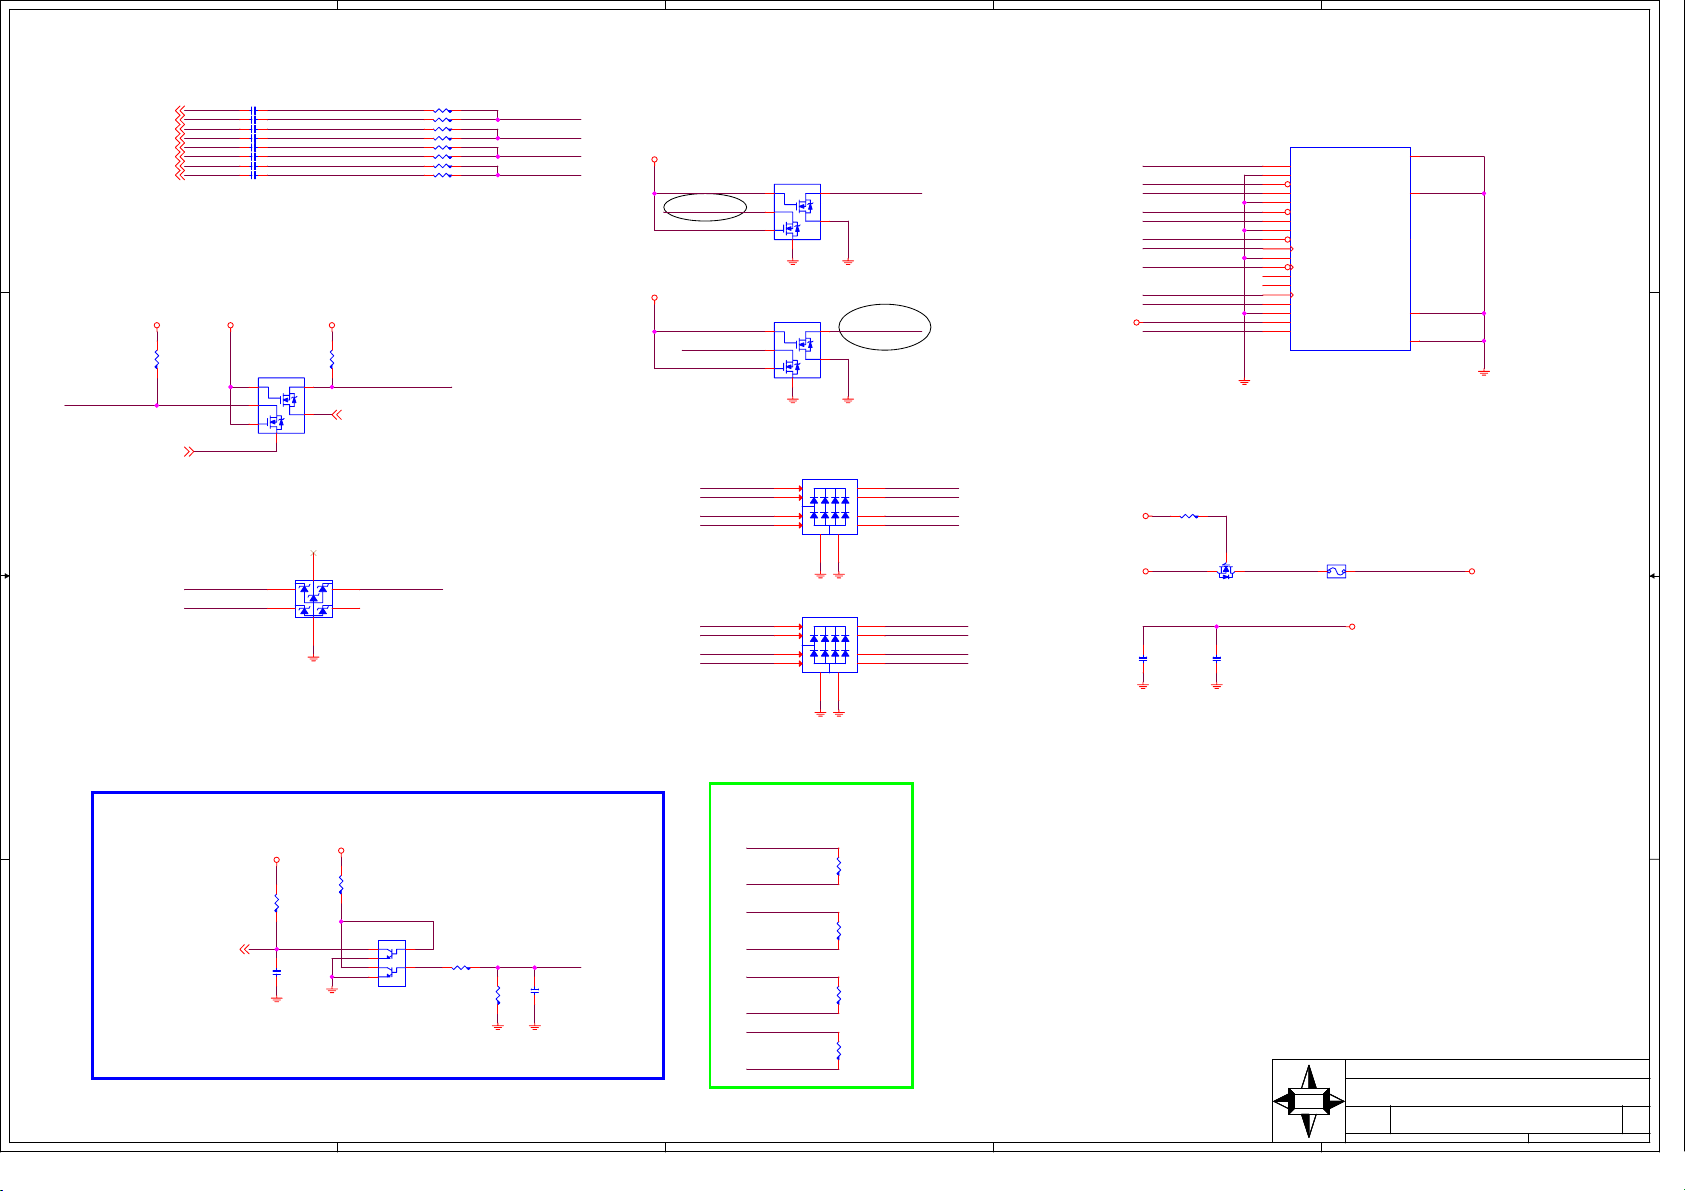Screen dimensions: 1685x1191
Task: Select the bottom resistor in the green frame
Action: [838, 1051]
